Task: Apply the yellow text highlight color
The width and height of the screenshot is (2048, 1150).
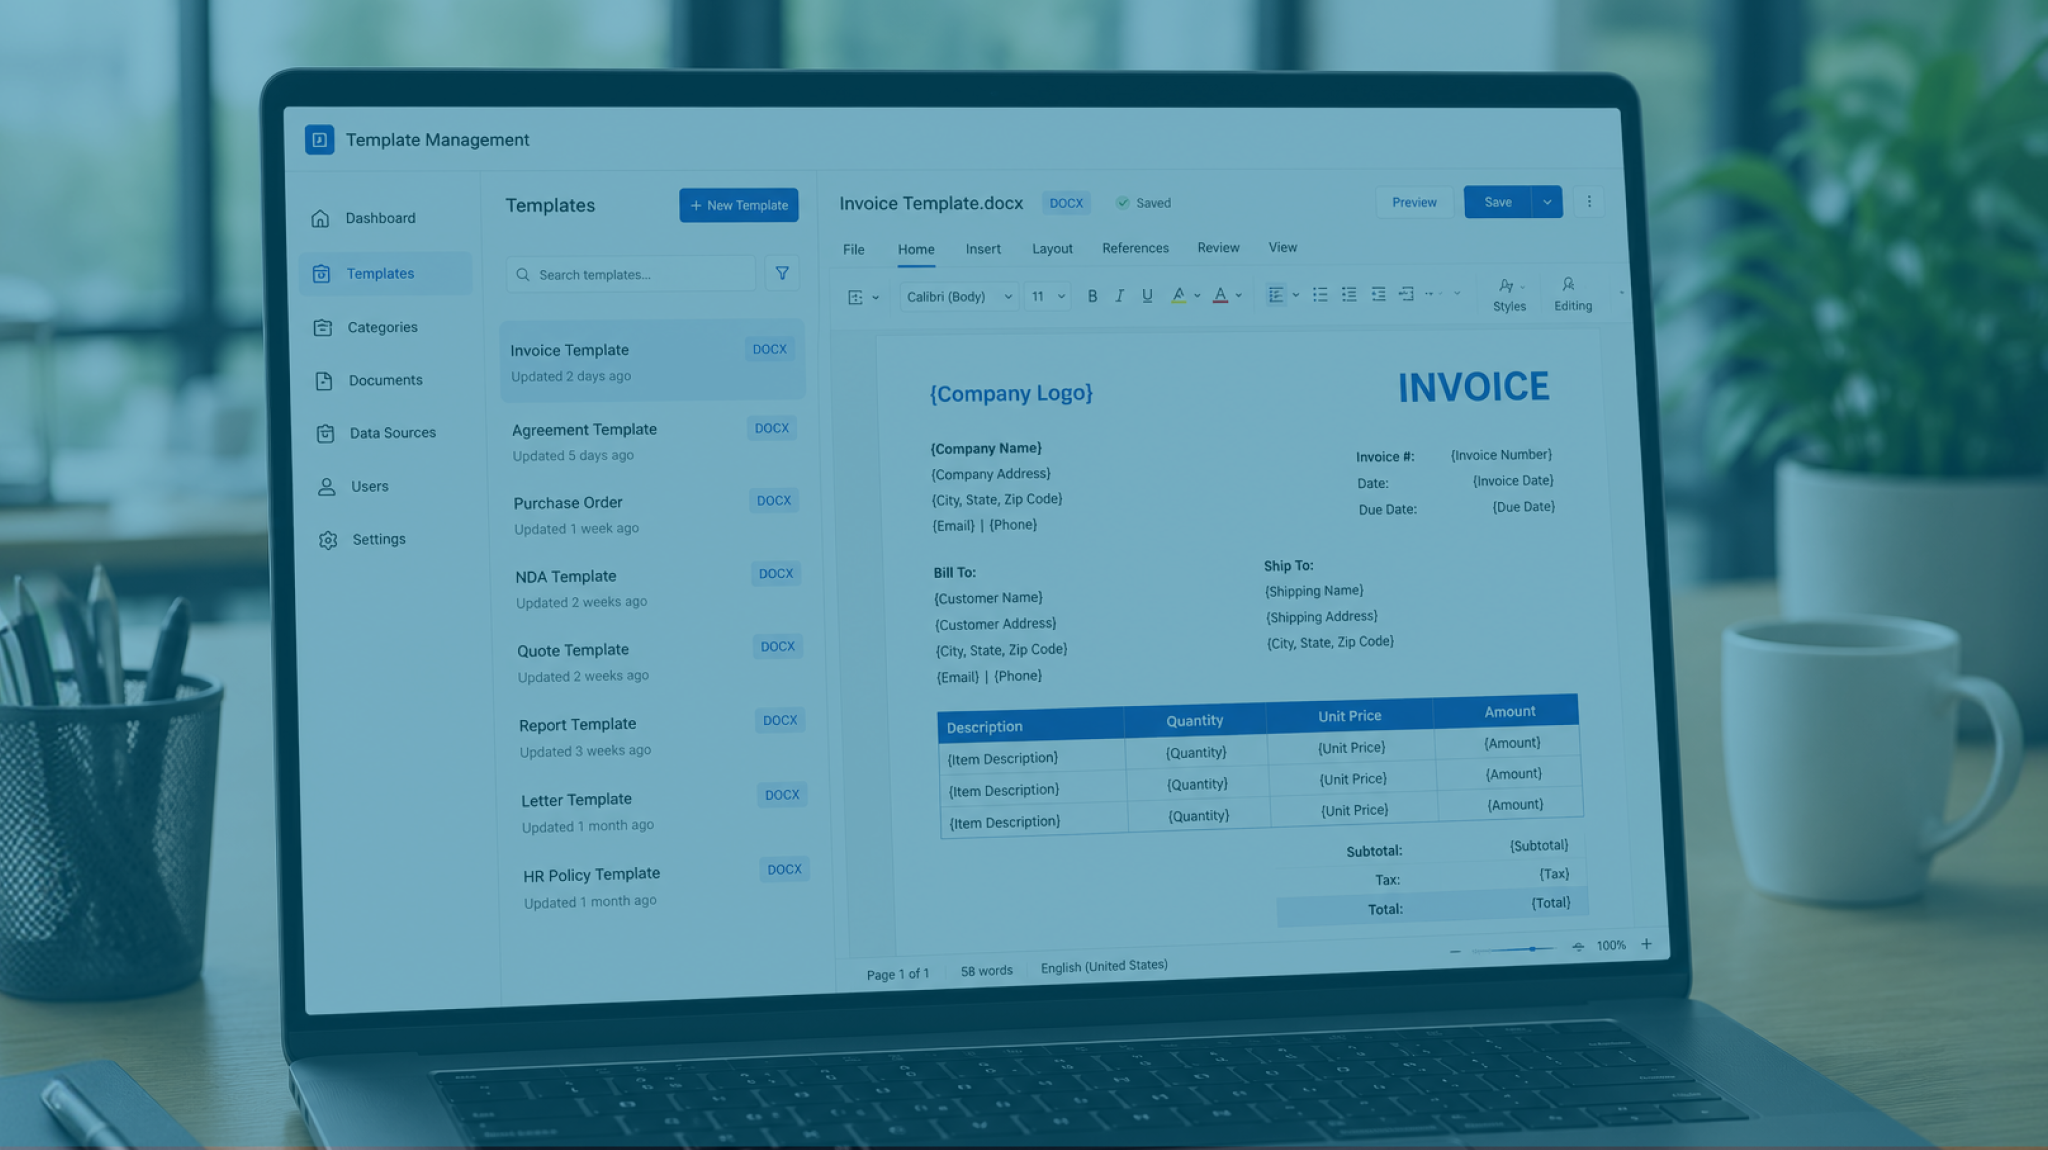Action: tap(1178, 295)
